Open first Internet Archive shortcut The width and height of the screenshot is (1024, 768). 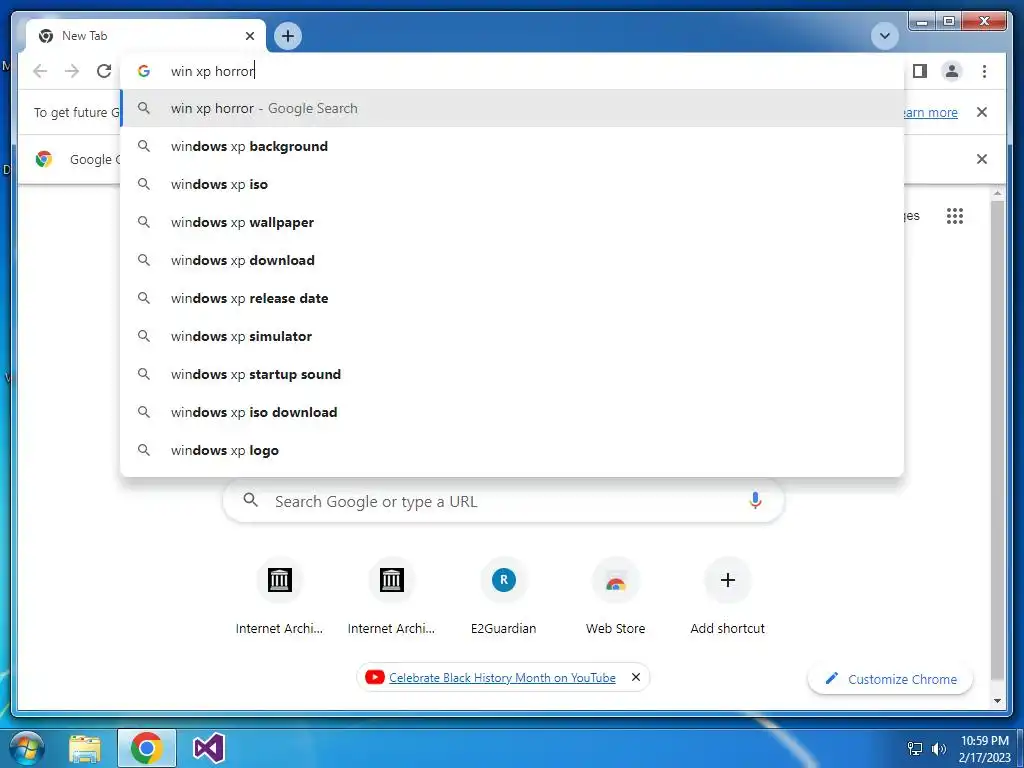click(280, 597)
